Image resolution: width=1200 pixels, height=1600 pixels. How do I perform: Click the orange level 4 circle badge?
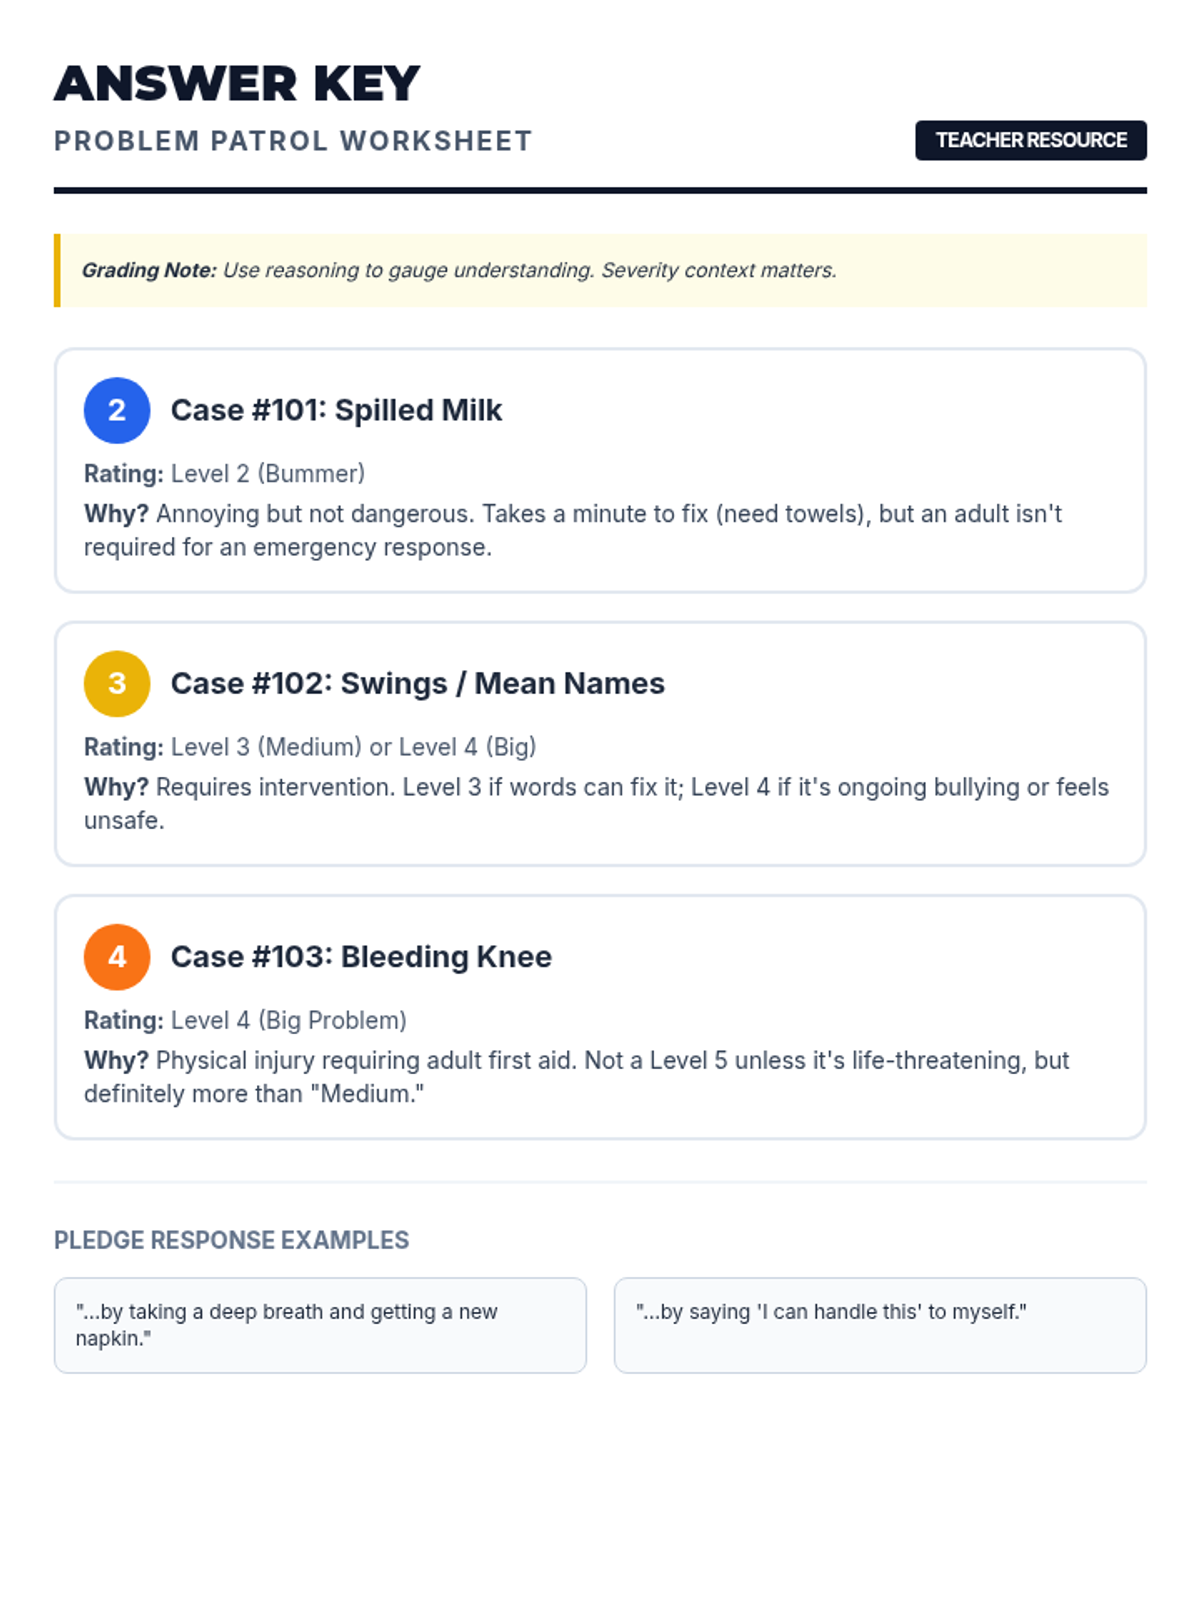click(x=117, y=957)
